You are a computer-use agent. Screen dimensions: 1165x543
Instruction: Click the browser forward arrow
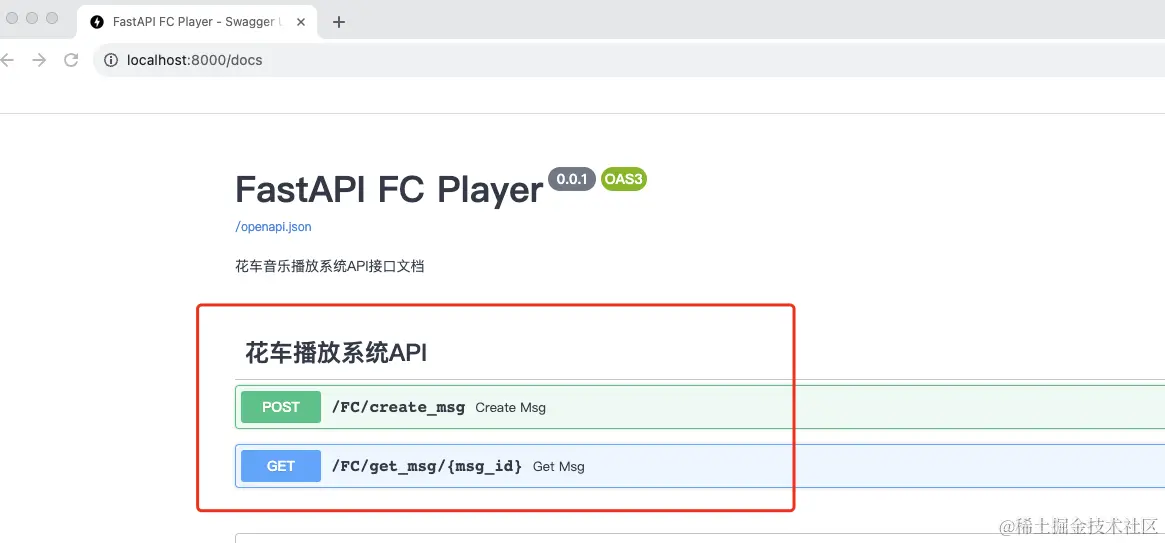pos(39,60)
